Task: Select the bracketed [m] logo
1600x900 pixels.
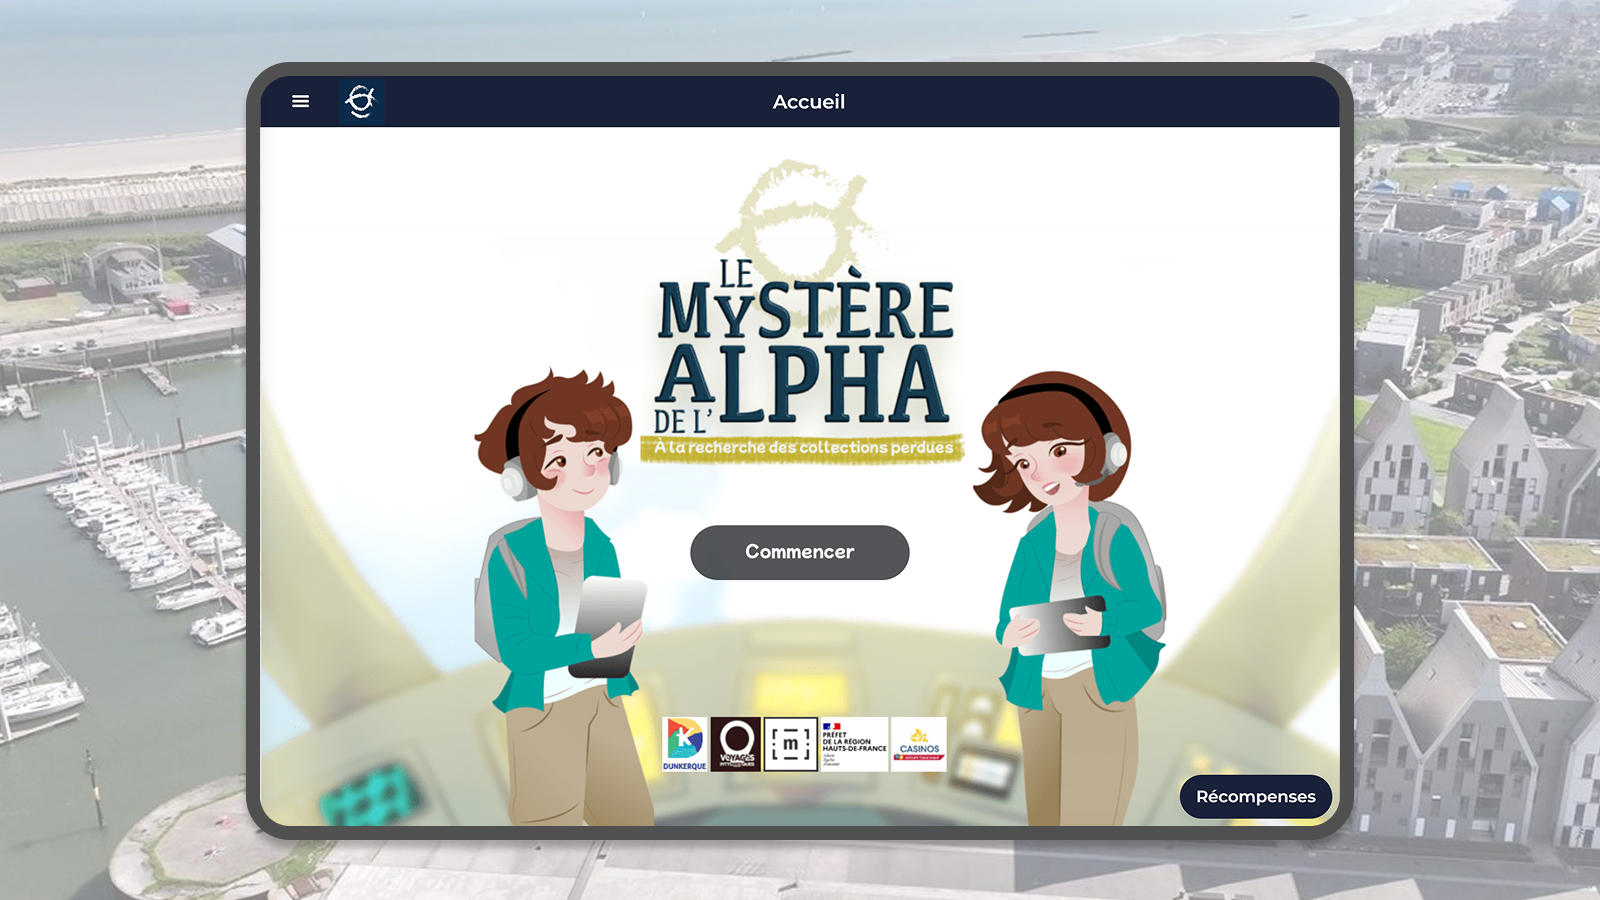Action: click(x=790, y=744)
